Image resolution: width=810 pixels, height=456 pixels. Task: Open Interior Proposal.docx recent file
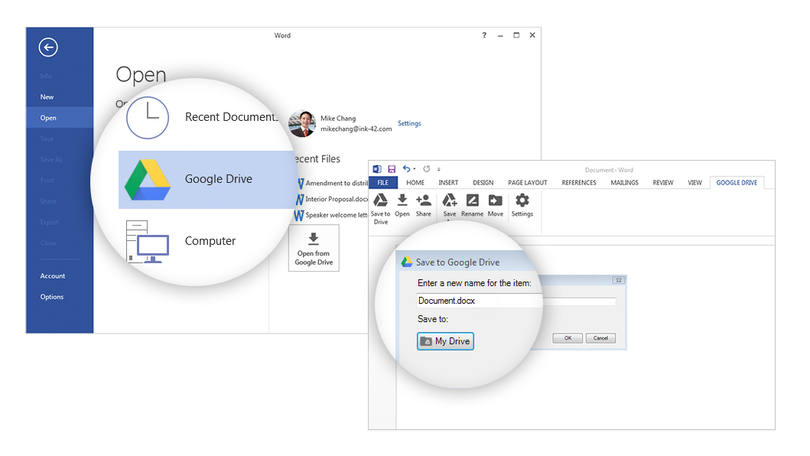click(333, 199)
